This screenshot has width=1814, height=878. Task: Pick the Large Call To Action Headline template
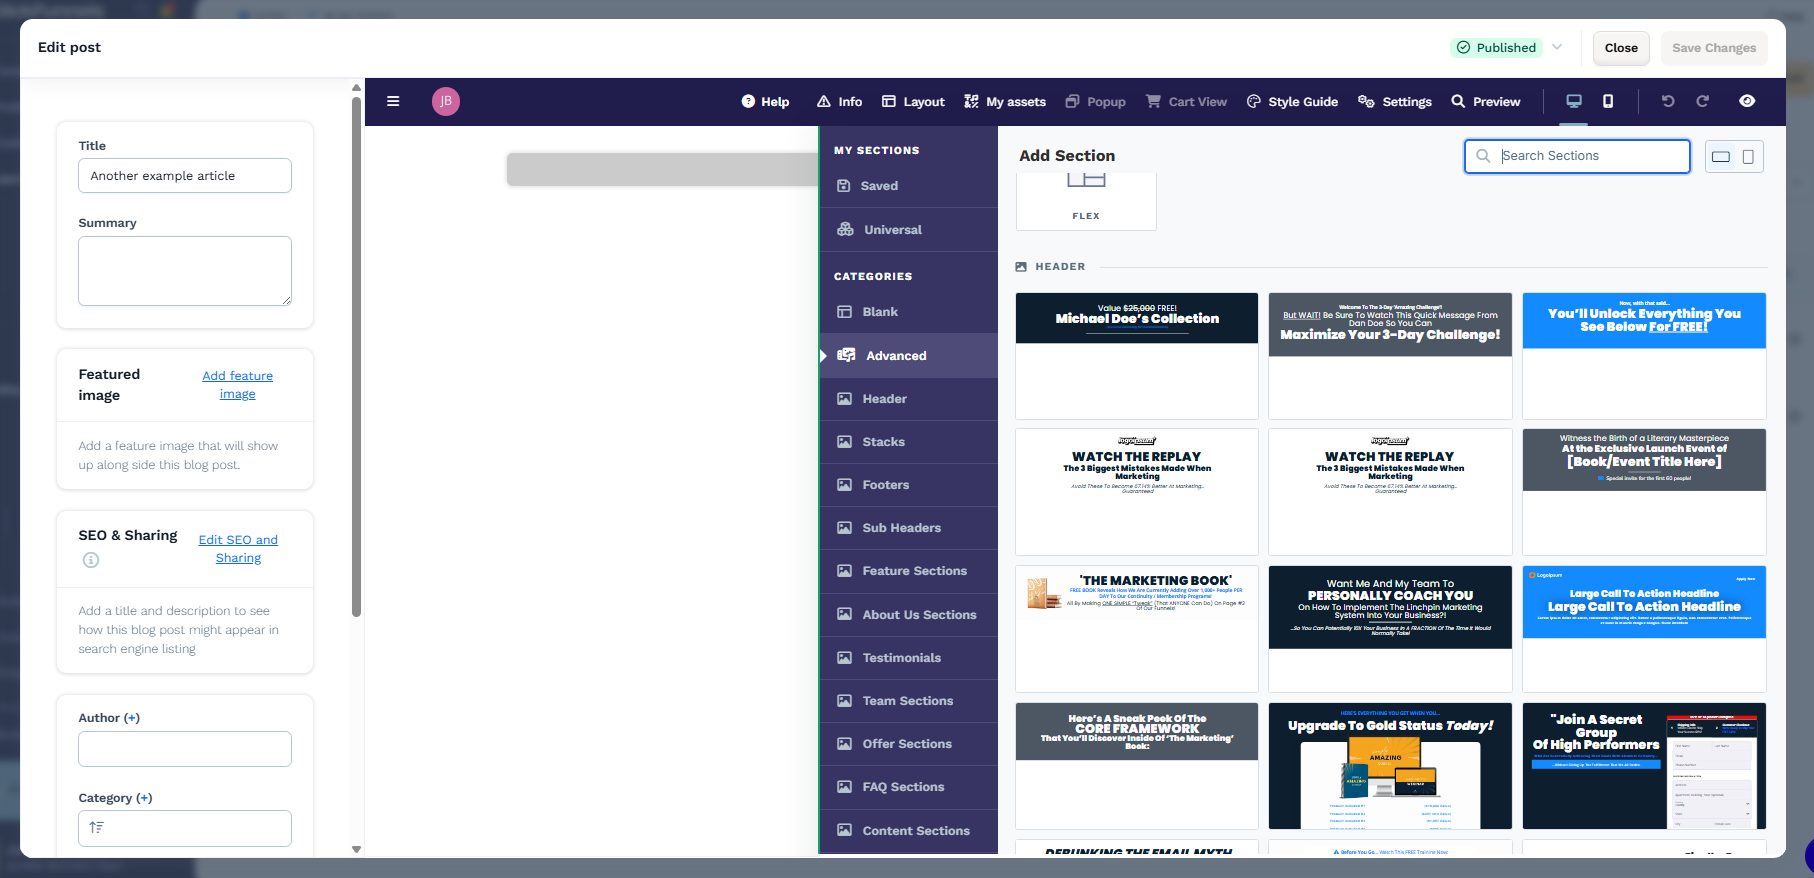[x=1644, y=629]
